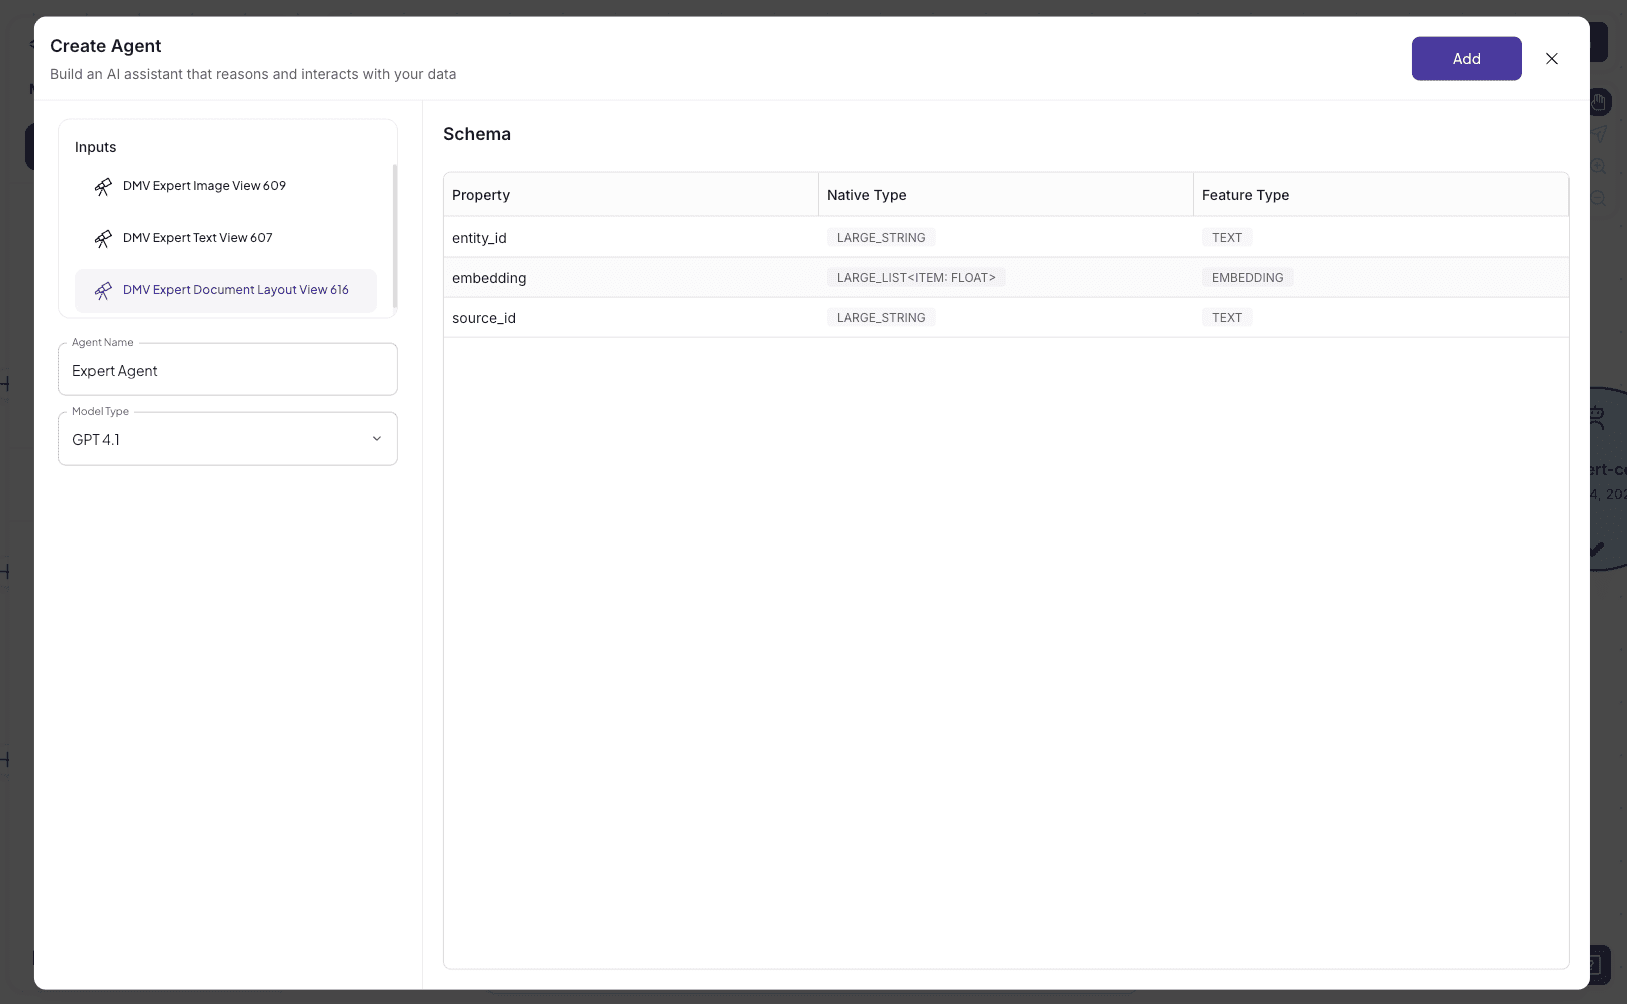Click the Create Agent dialog title
The height and width of the screenshot is (1004, 1627).
106,46
